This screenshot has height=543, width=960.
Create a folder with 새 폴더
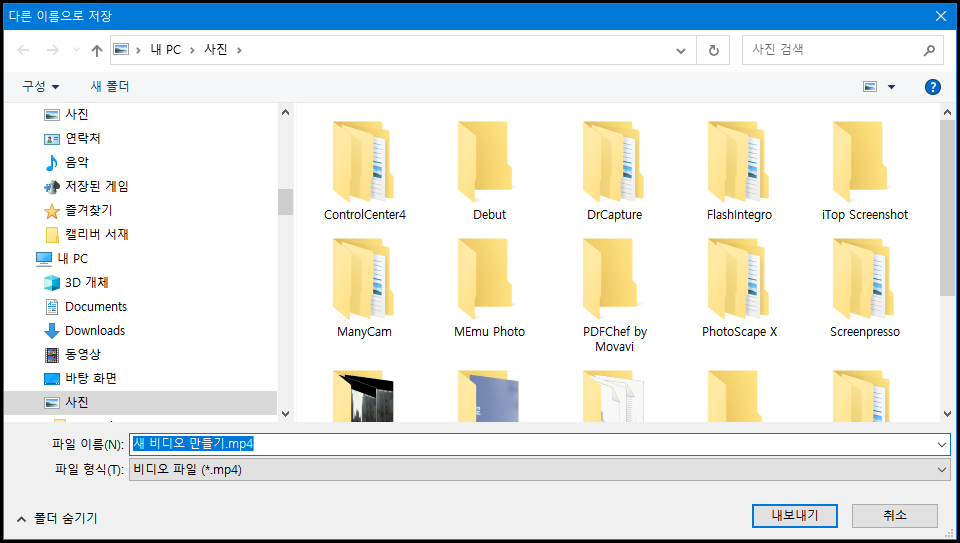110,86
